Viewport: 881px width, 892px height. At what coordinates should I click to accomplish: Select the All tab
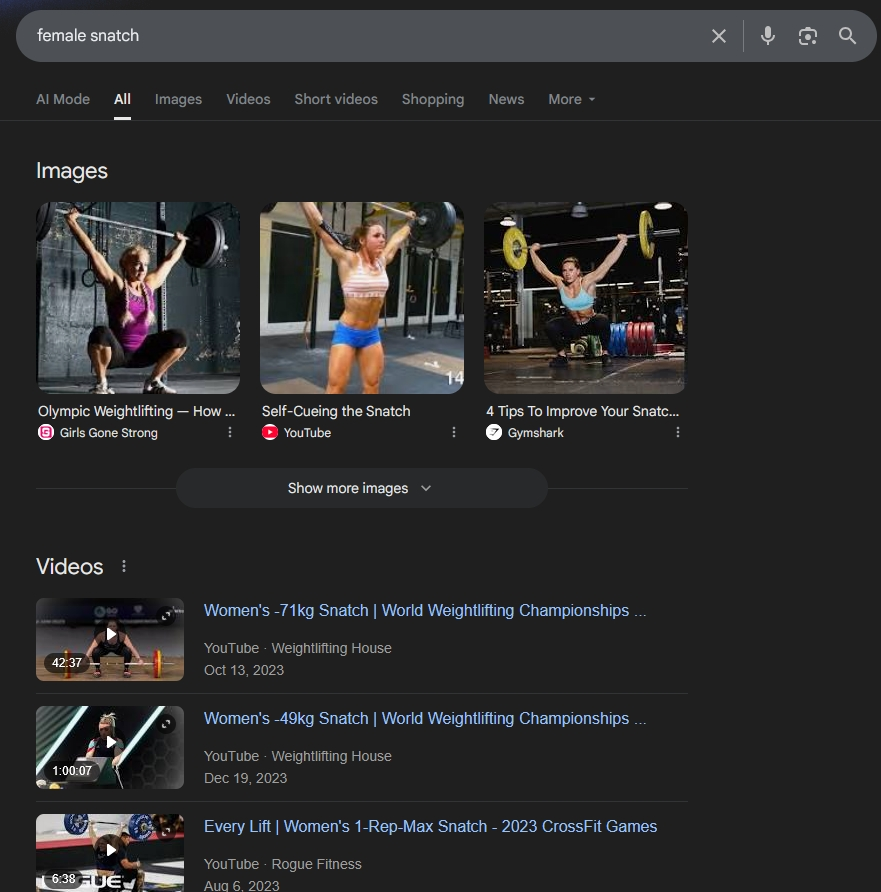(x=122, y=99)
